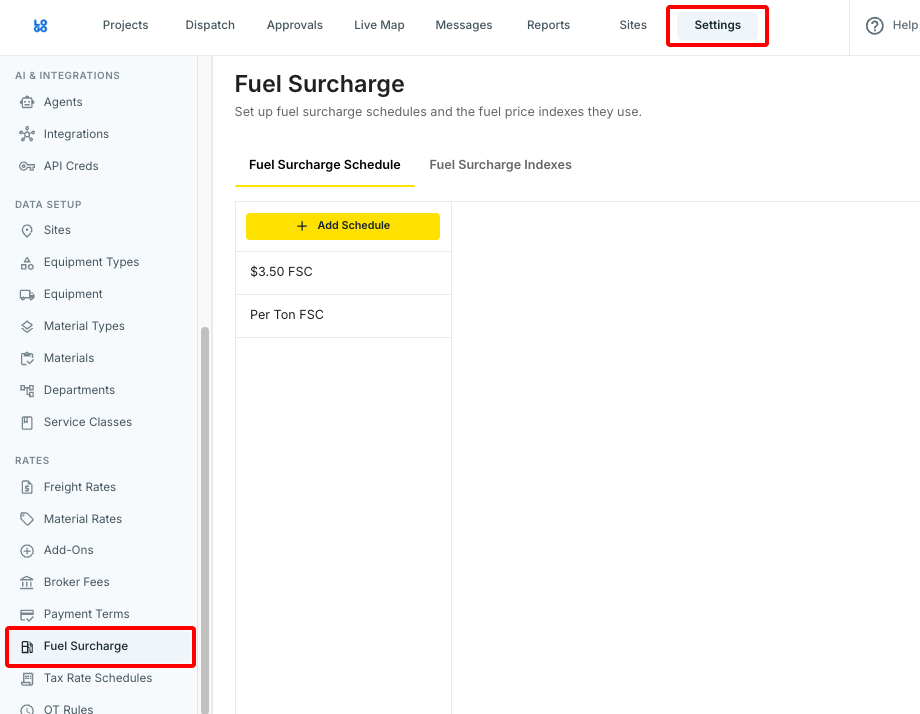The width and height of the screenshot is (920, 714).
Task: Click the Freight Rates document icon
Action: pos(27,487)
